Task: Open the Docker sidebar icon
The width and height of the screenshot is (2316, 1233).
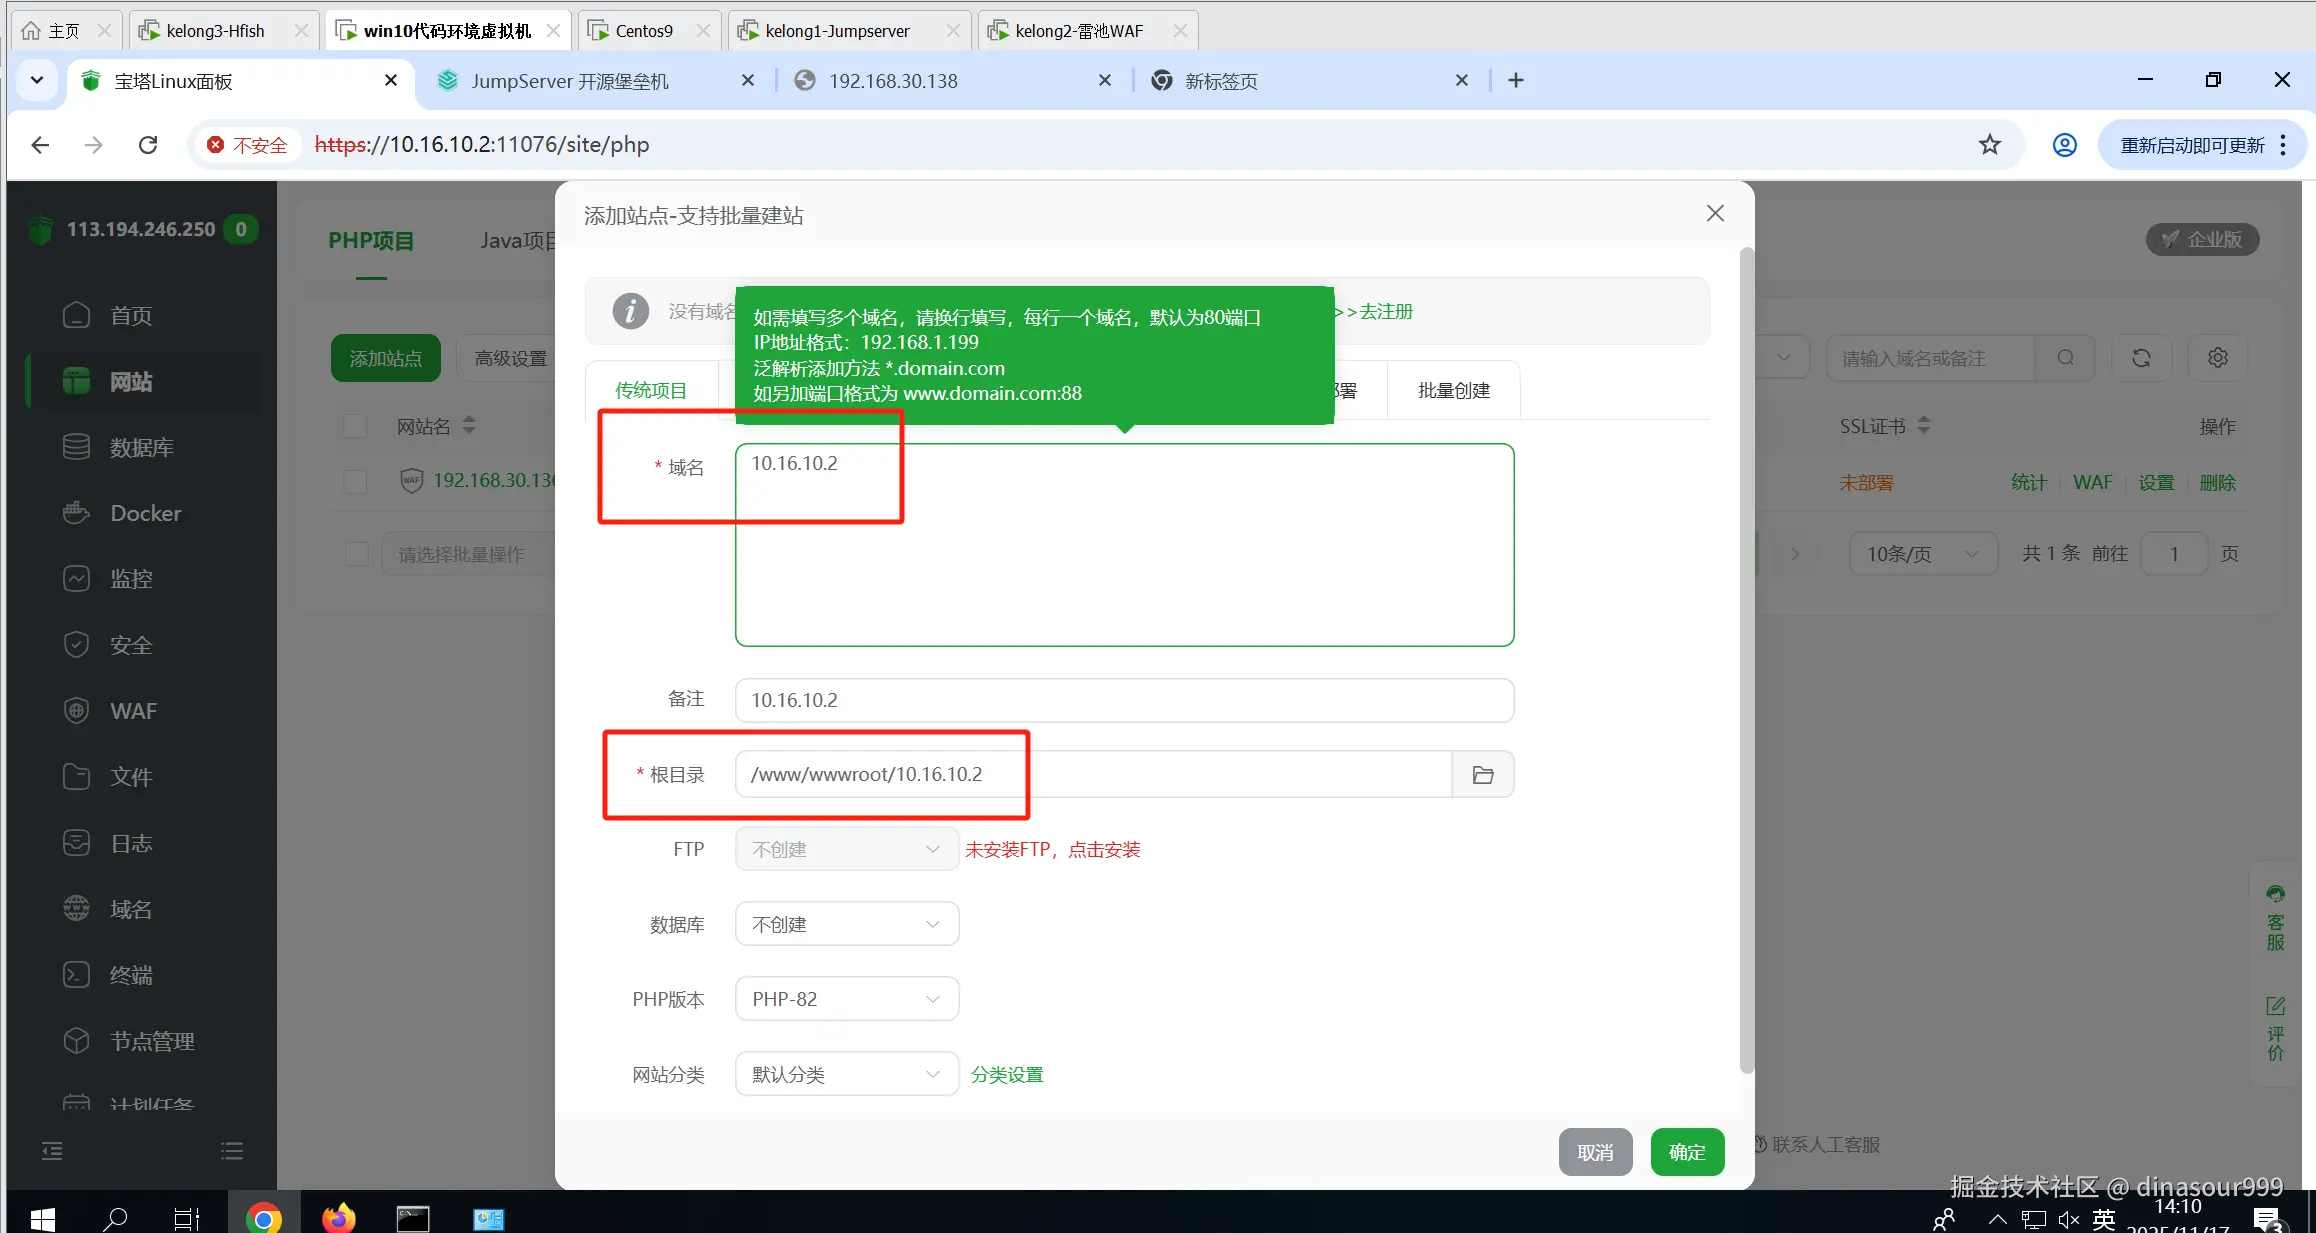Action: click(77, 513)
